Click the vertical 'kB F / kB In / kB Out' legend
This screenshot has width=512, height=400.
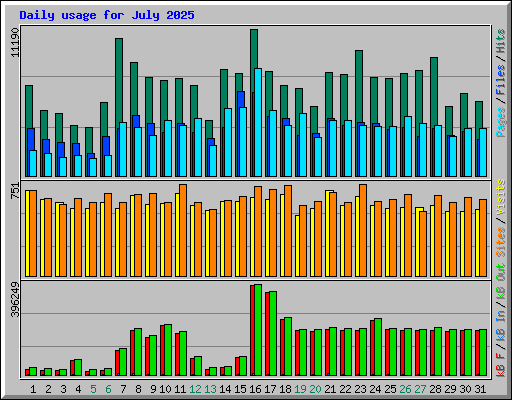[x=500, y=320]
